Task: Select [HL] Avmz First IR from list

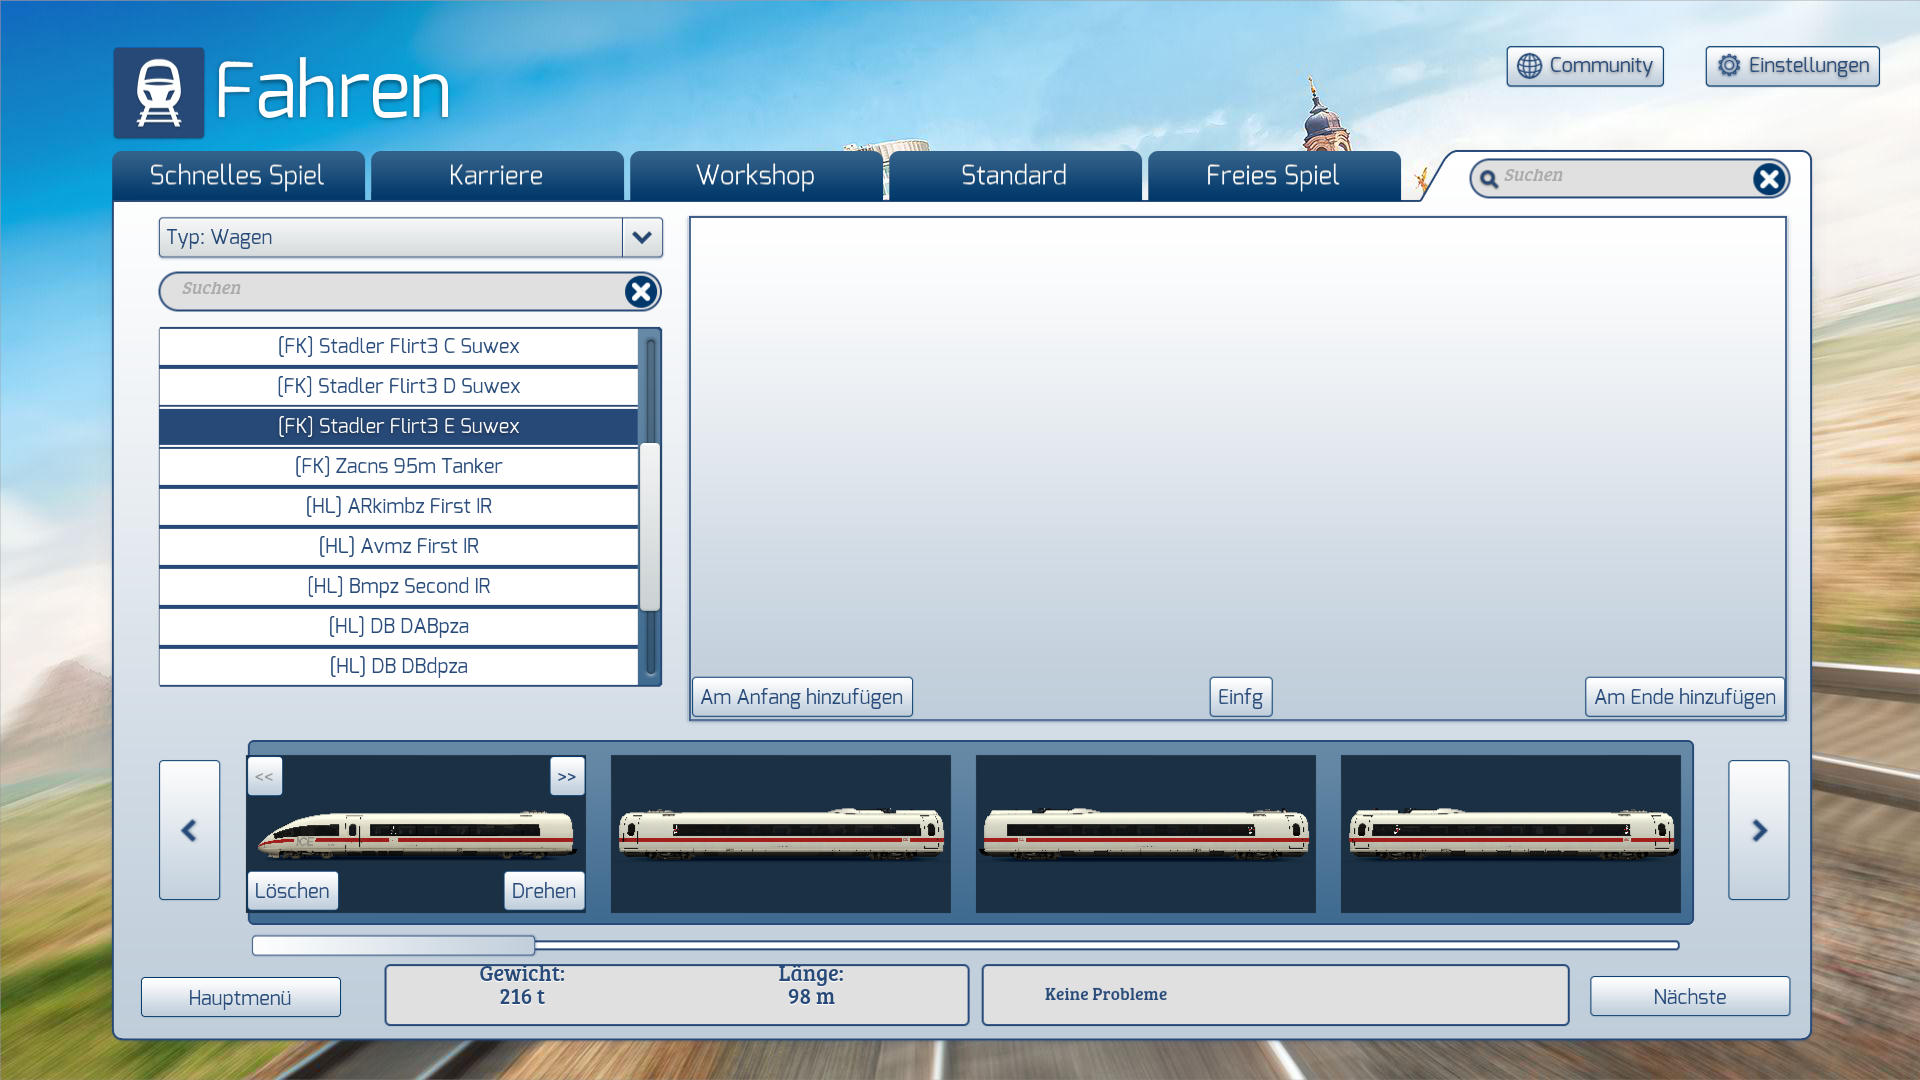Action: (398, 546)
